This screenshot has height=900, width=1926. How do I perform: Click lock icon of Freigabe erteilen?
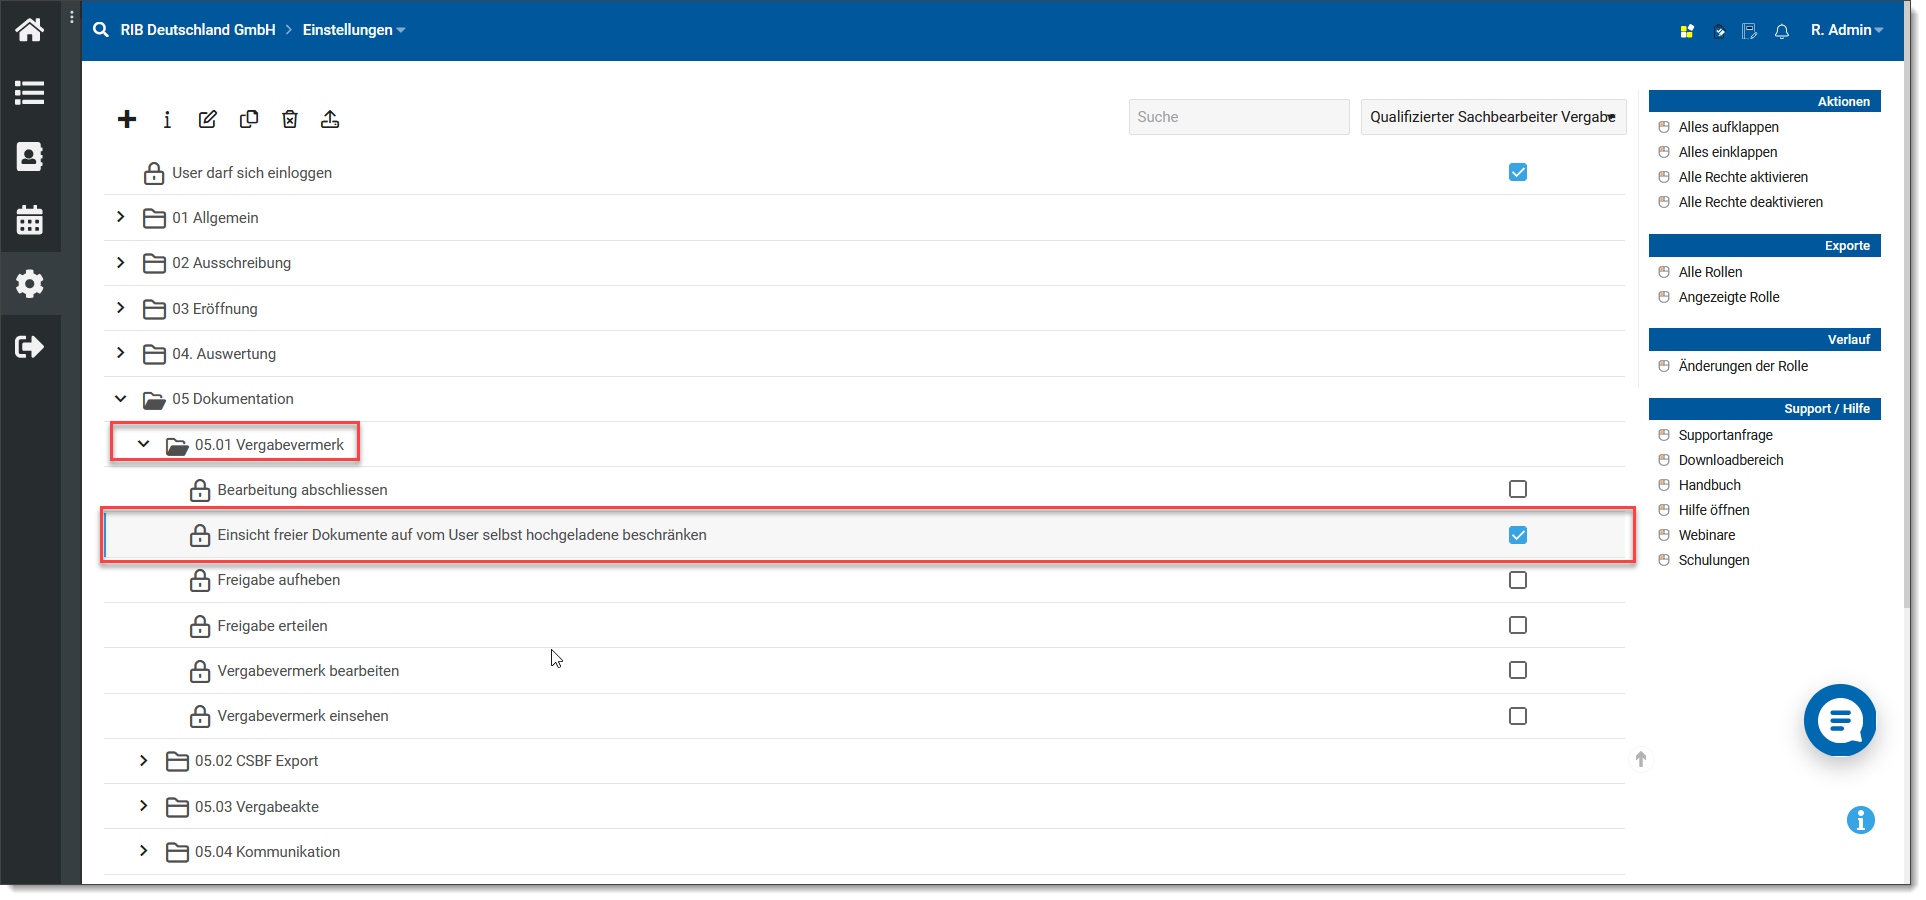(x=200, y=626)
